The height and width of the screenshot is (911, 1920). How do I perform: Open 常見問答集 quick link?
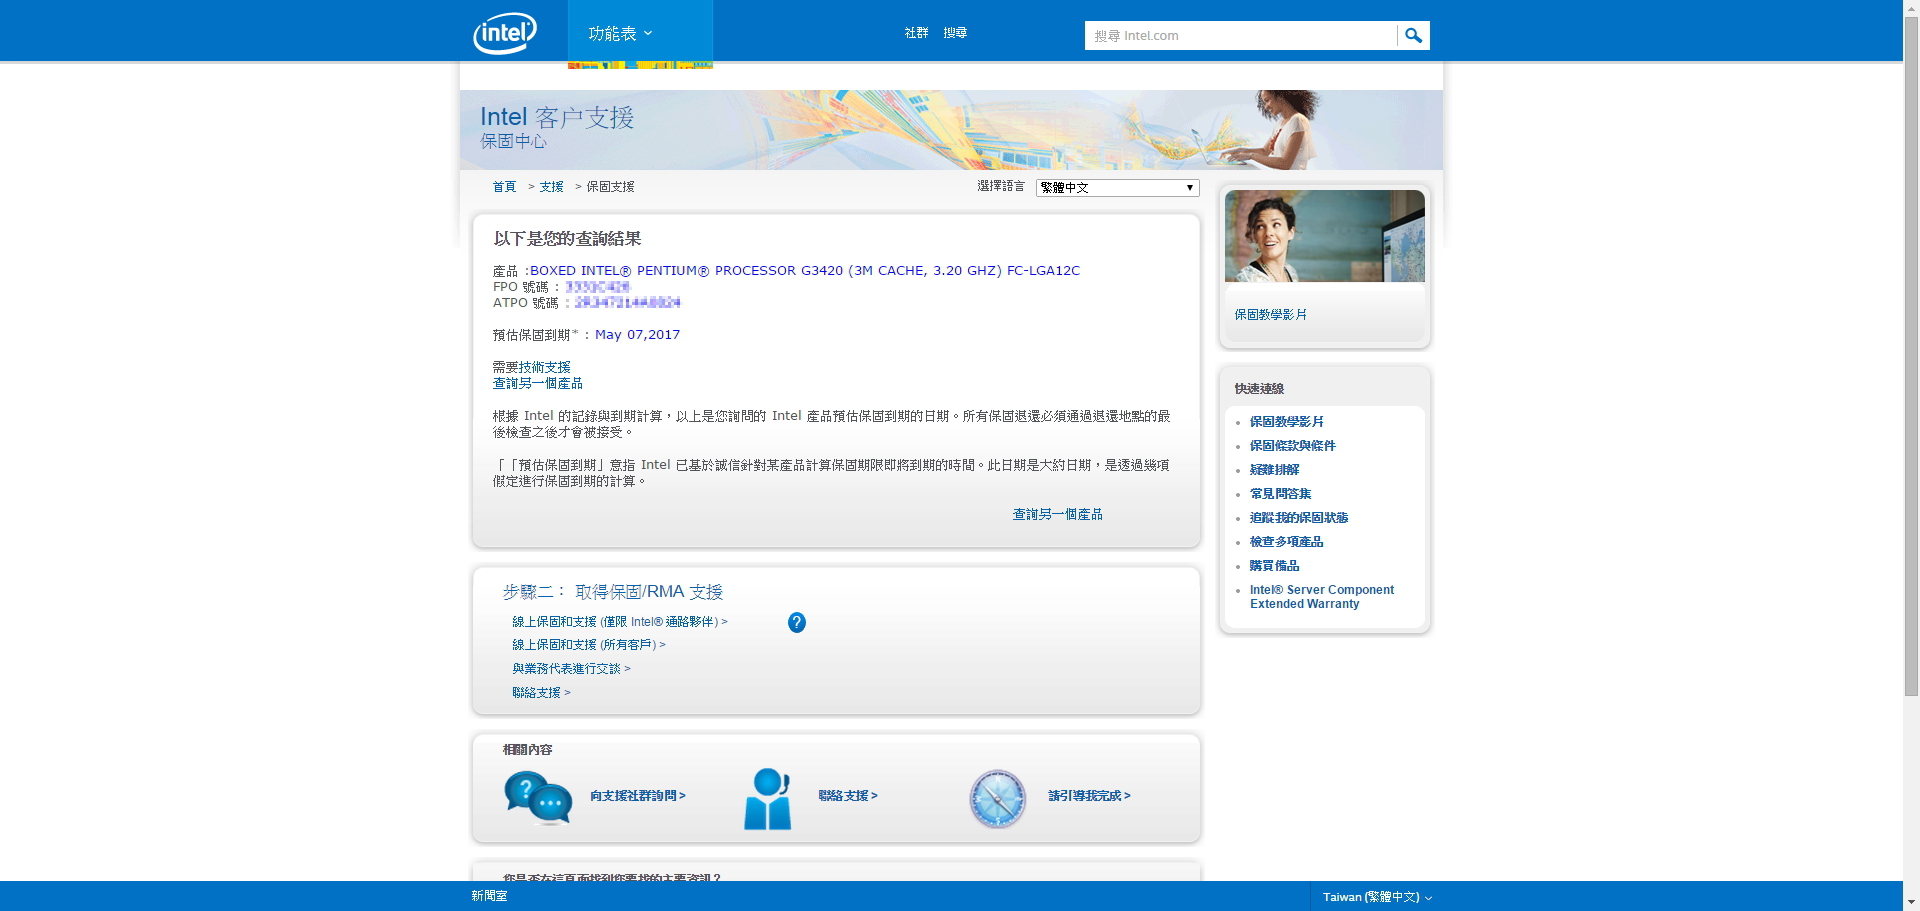coord(1280,494)
